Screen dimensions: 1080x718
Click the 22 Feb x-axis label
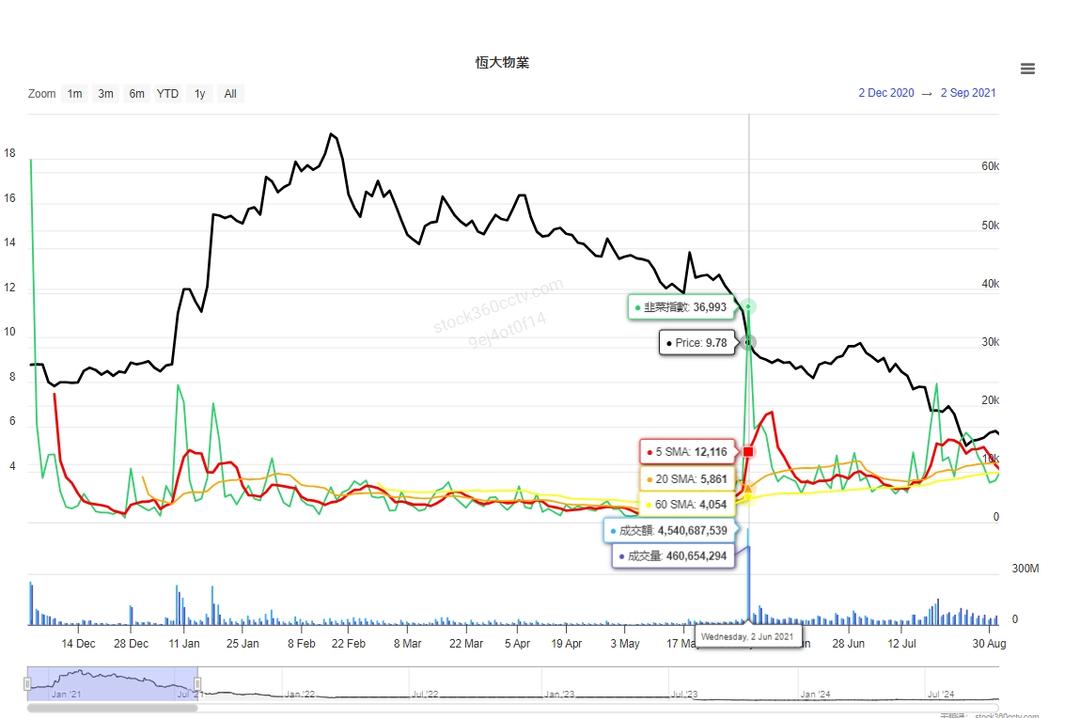tap(349, 644)
